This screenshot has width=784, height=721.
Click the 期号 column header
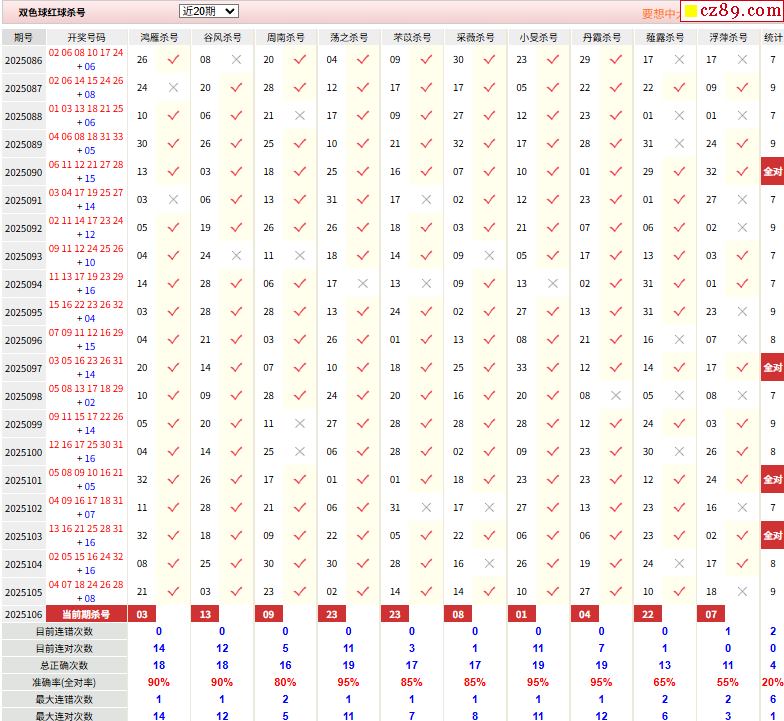(x=23, y=37)
